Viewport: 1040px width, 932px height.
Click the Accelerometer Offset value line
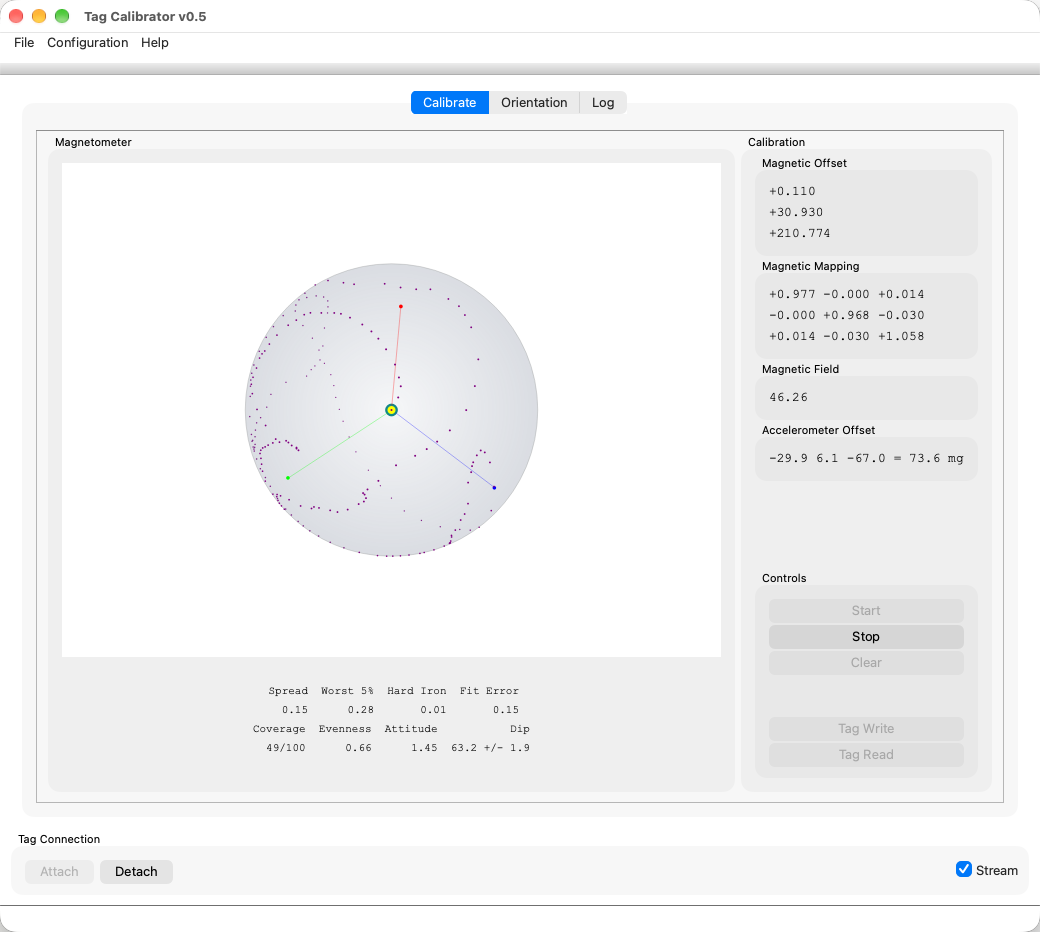point(866,458)
